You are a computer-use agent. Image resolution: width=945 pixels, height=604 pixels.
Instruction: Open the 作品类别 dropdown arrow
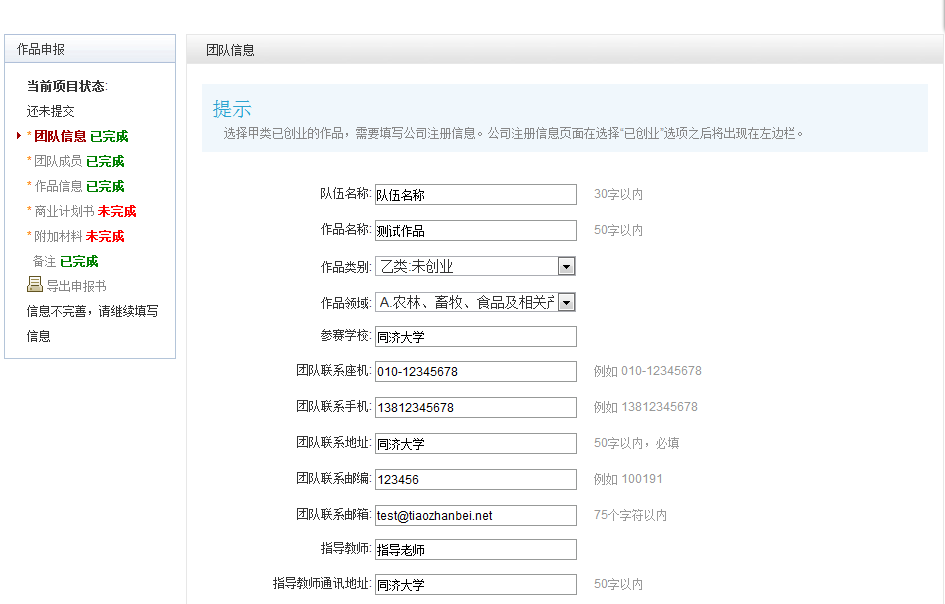point(566,266)
